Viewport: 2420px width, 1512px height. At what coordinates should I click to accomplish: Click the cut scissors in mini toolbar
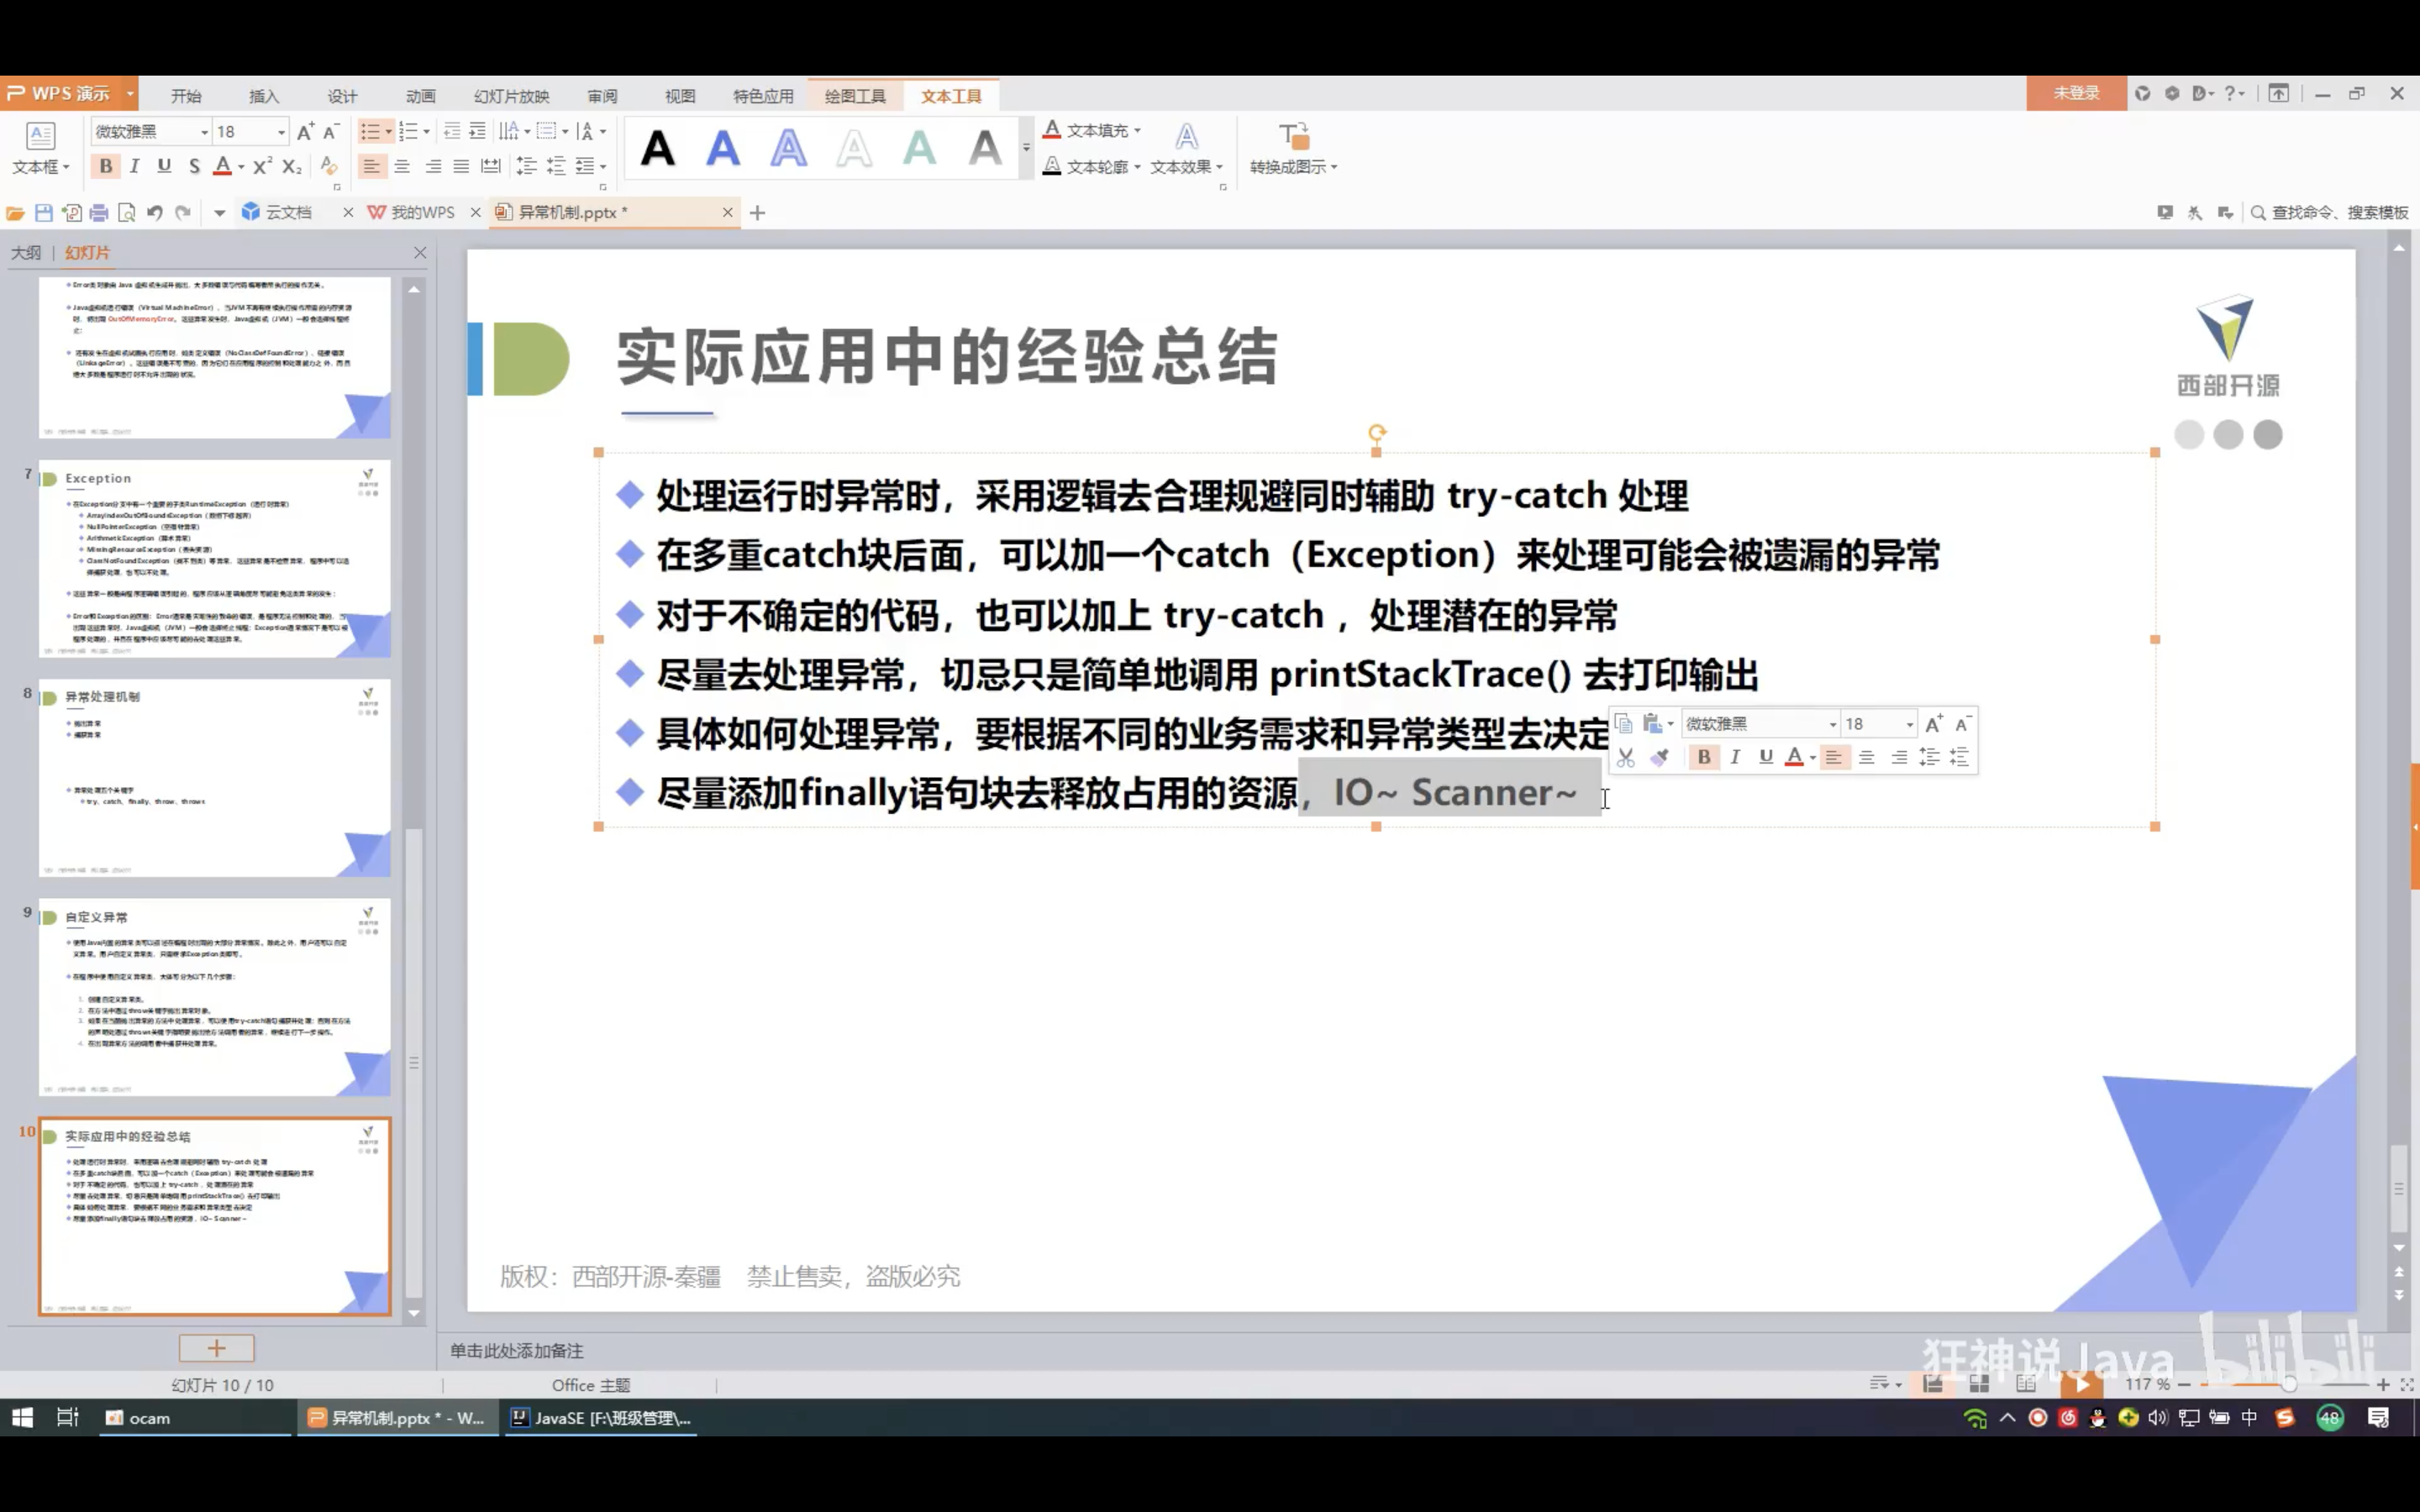tap(1625, 757)
